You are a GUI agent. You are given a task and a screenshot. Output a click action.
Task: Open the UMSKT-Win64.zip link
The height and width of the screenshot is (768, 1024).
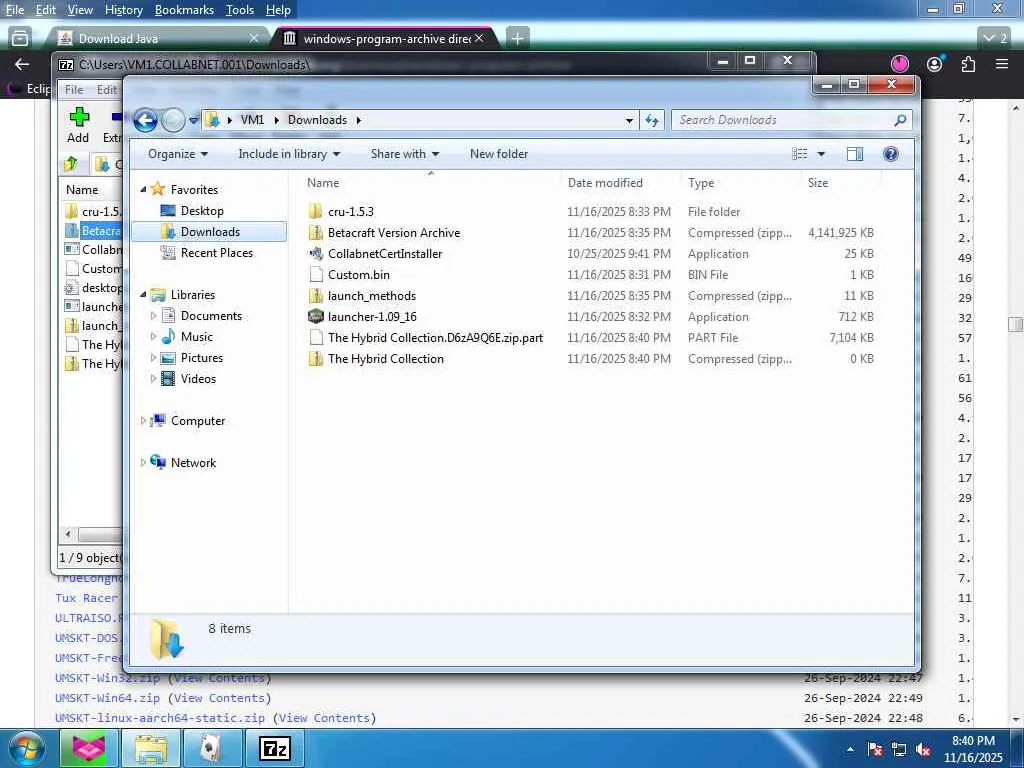[x=108, y=698]
